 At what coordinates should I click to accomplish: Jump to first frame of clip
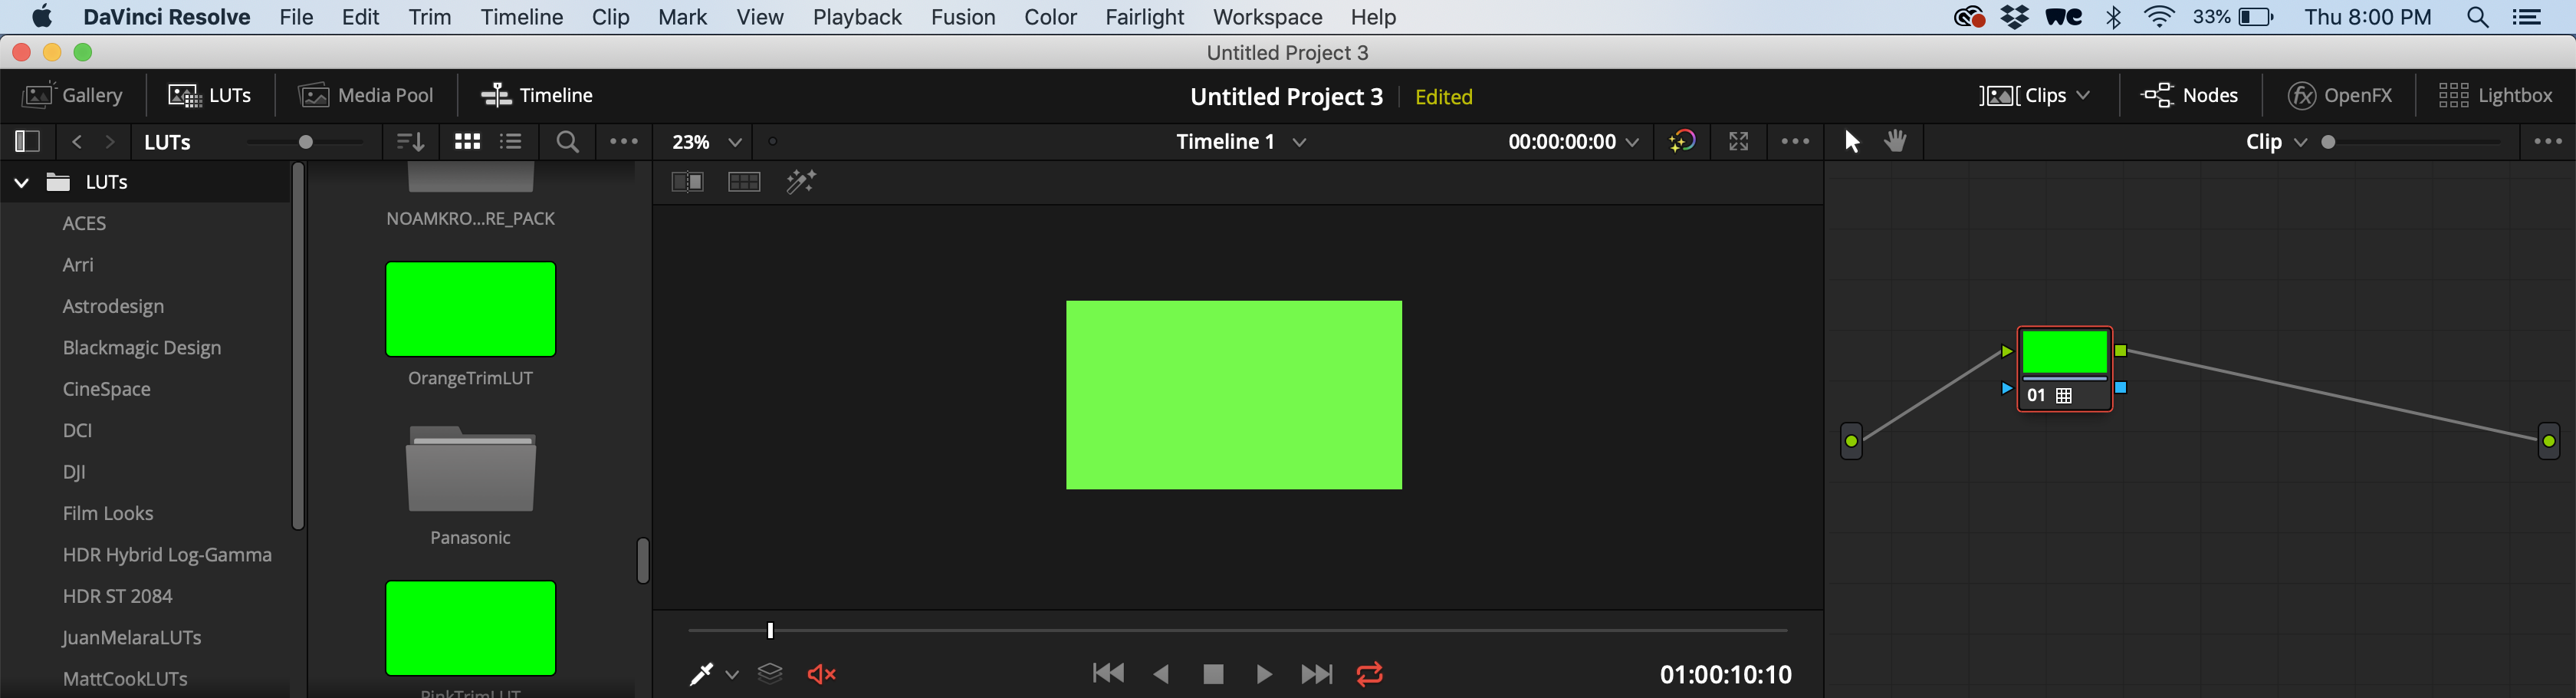pos(1108,674)
